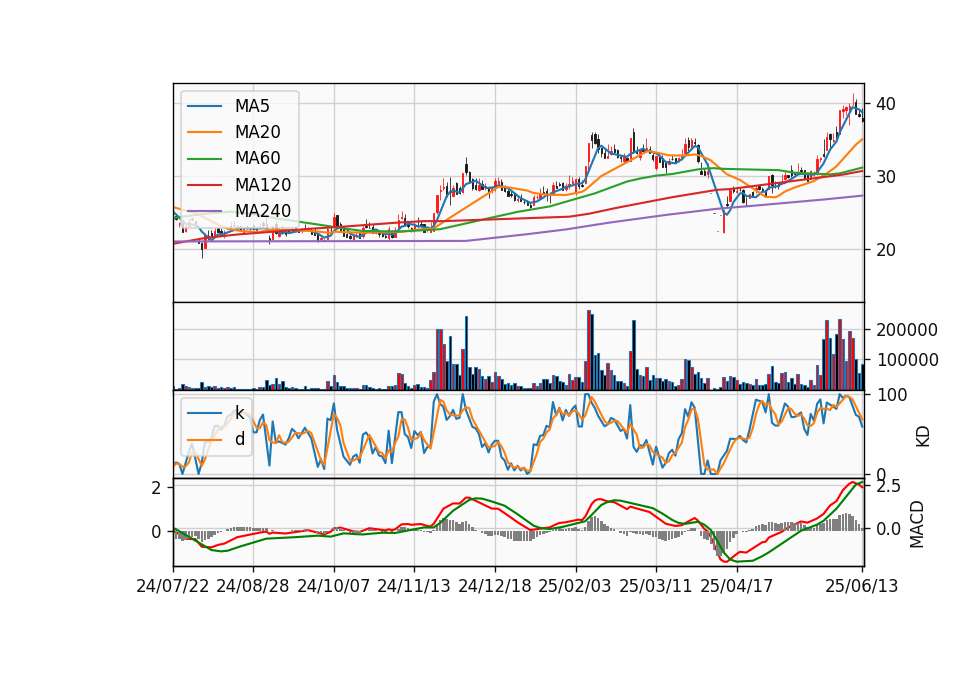Click the MACD vertical axis title
The image size is (960, 690).
(x=917, y=524)
